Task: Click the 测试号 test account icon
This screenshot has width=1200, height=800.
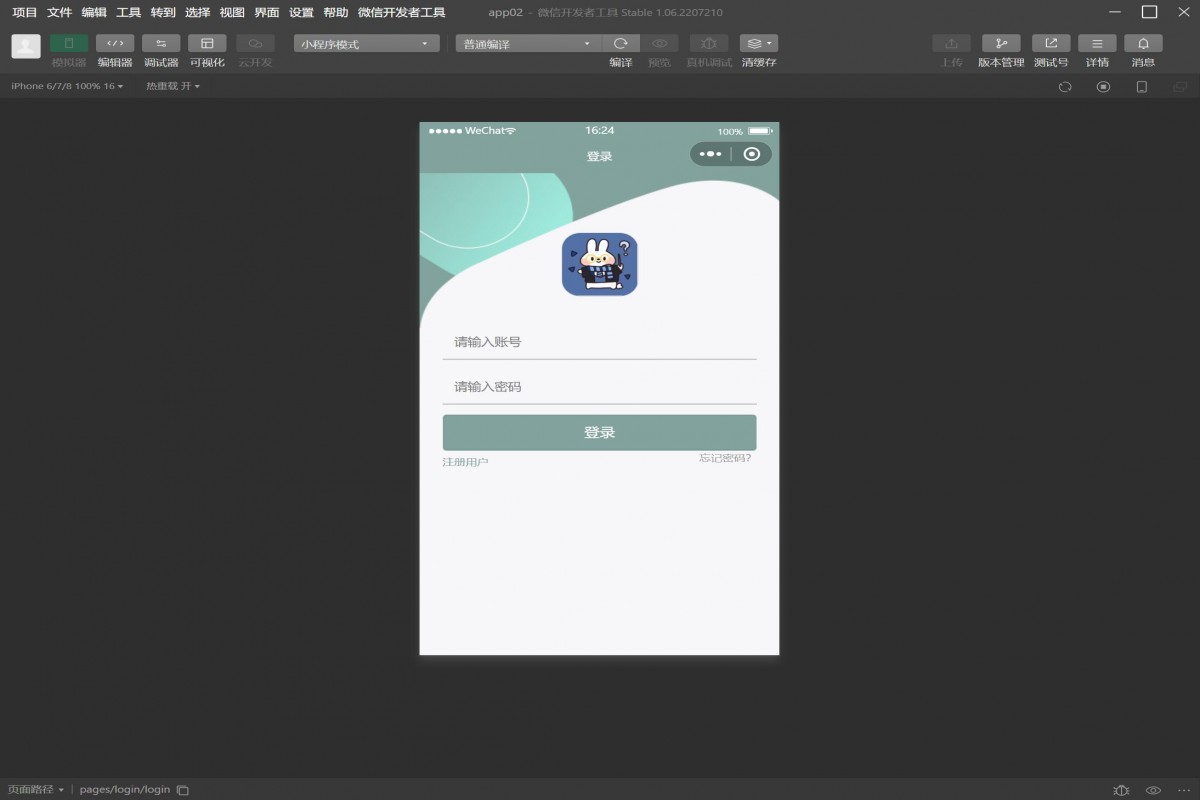Action: pyautogui.click(x=1051, y=44)
